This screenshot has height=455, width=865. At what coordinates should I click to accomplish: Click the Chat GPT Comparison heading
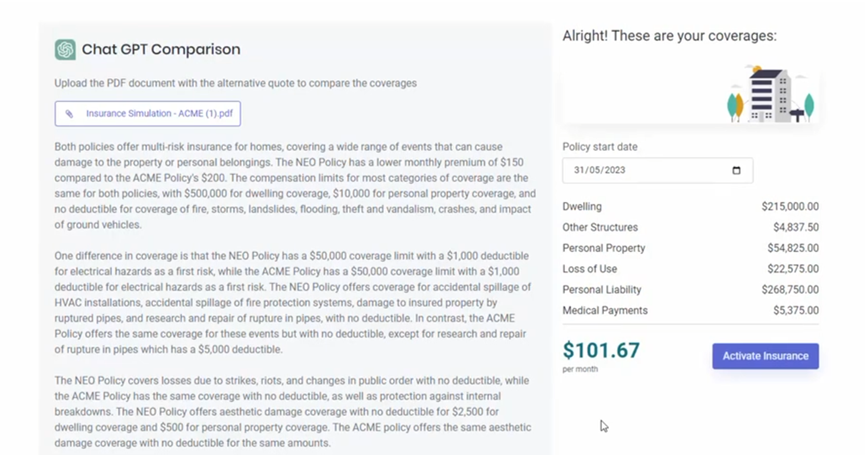coord(161,50)
